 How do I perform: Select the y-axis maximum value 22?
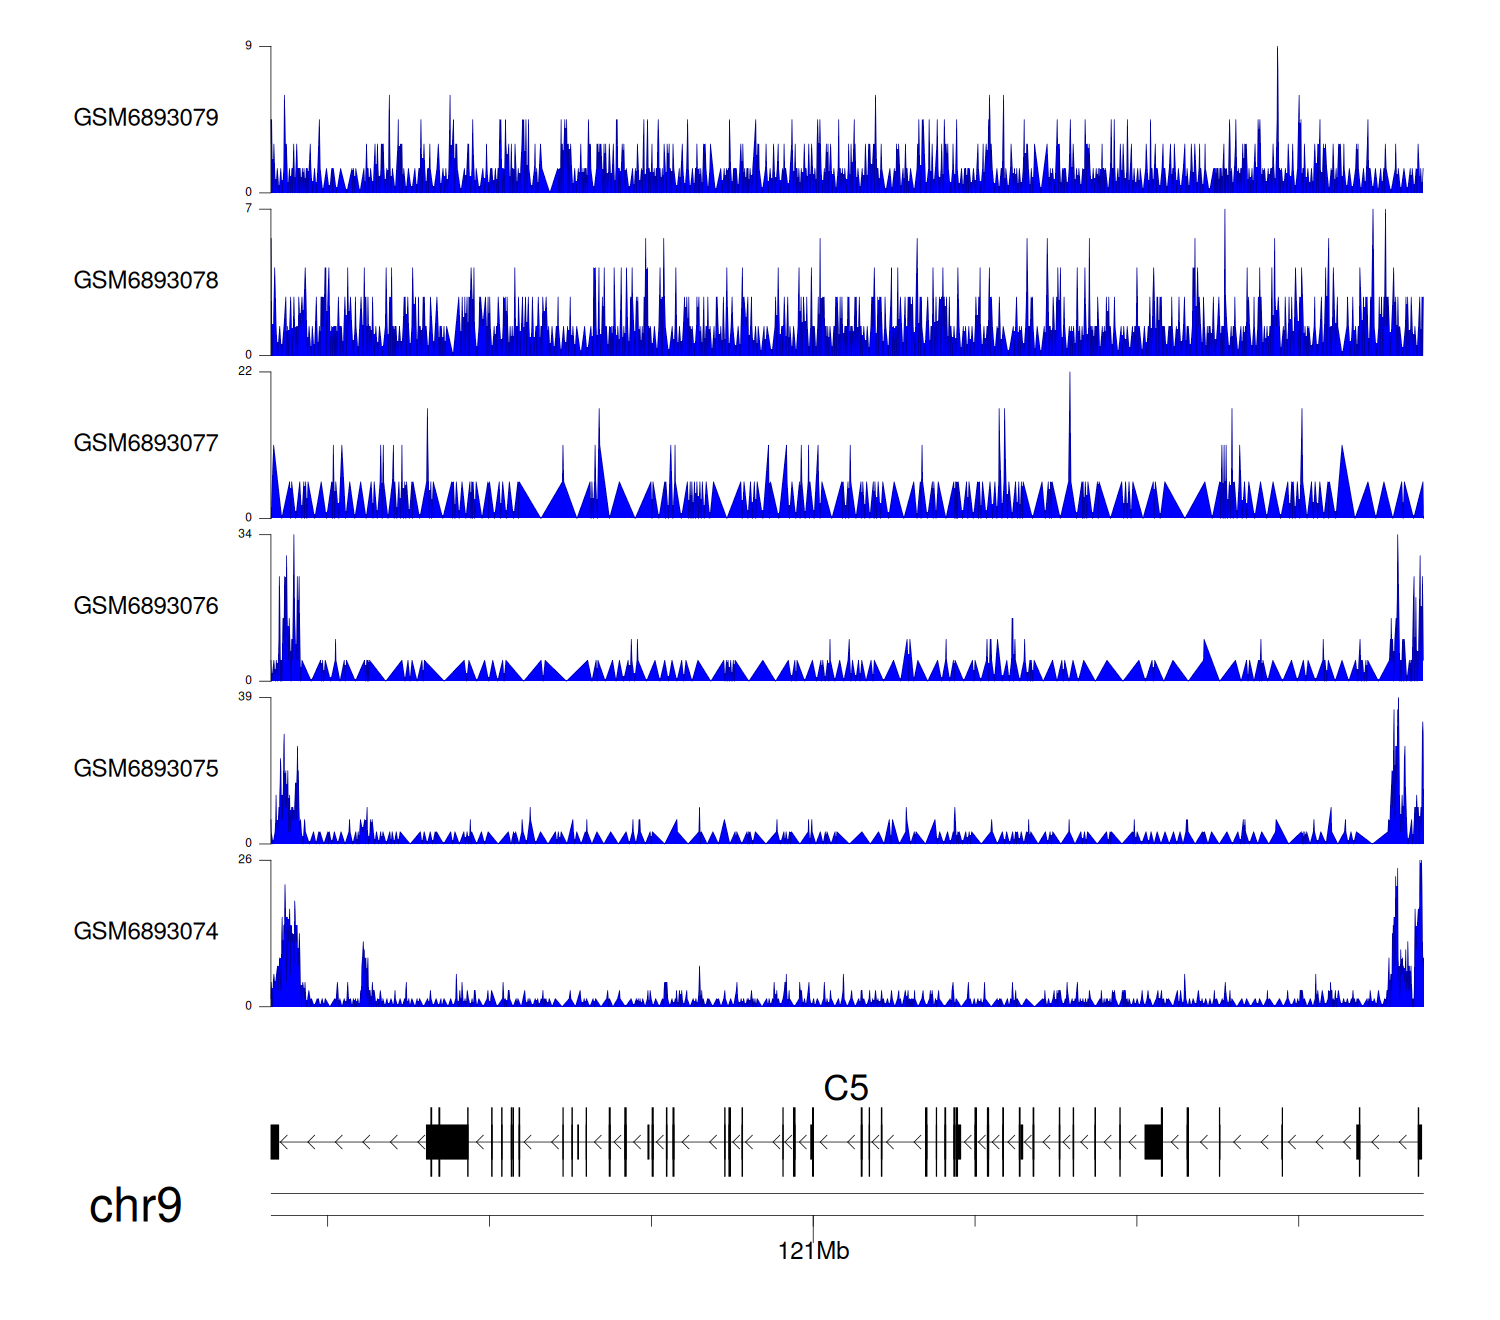click(x=245, y=372)
